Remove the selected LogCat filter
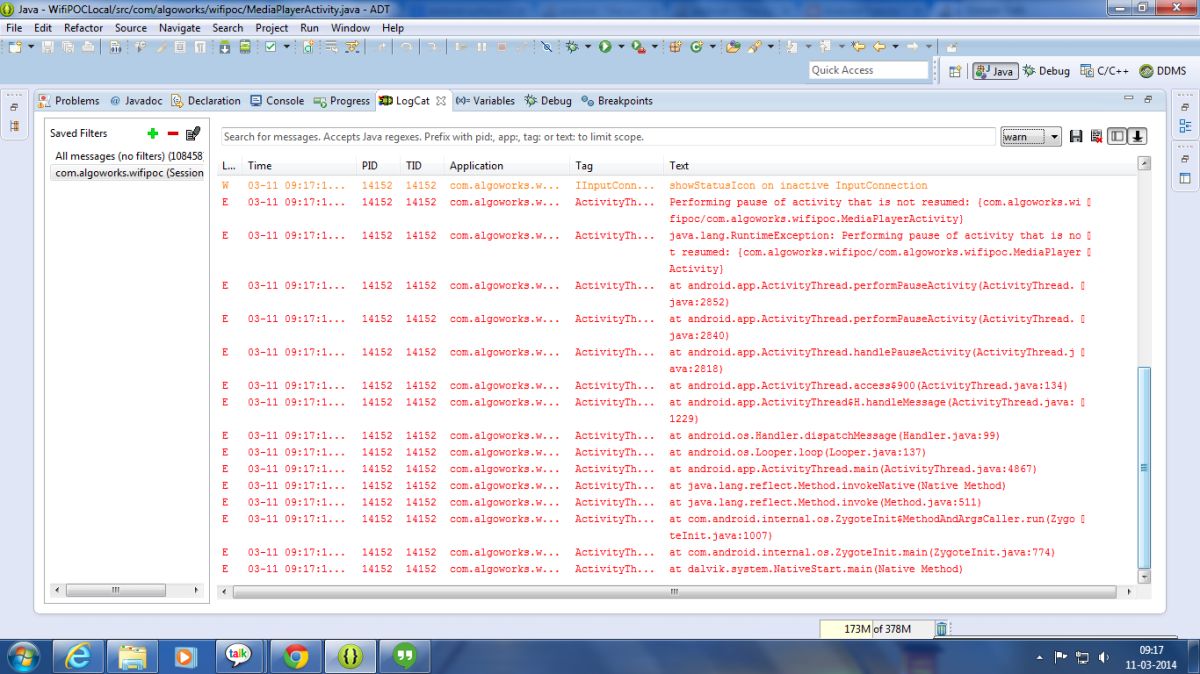 (x=172, y=133)
